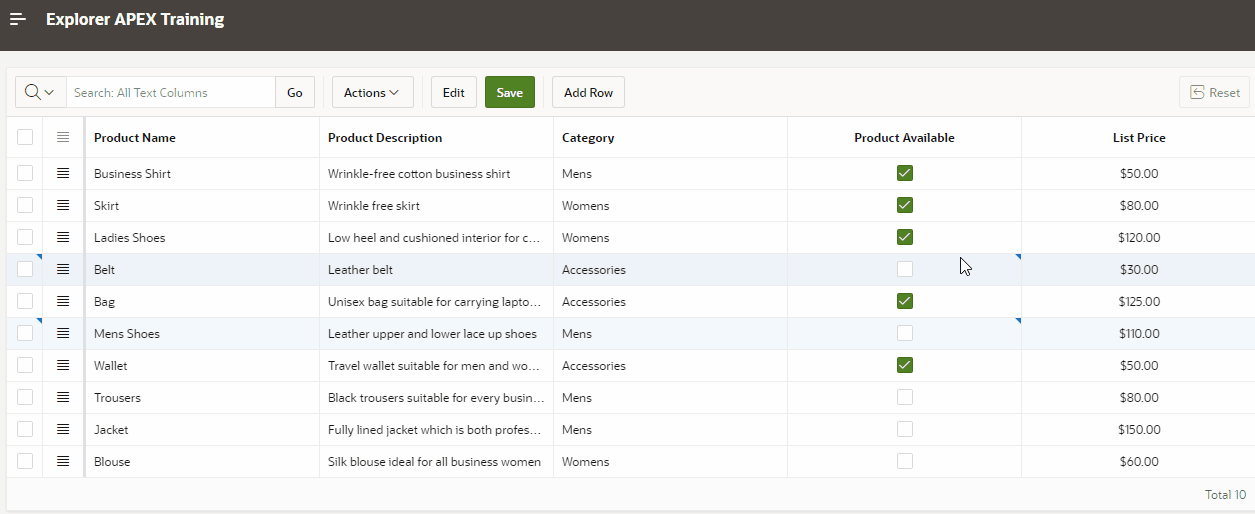Select the Wrinkle free skirt description cell

point(437,205)
